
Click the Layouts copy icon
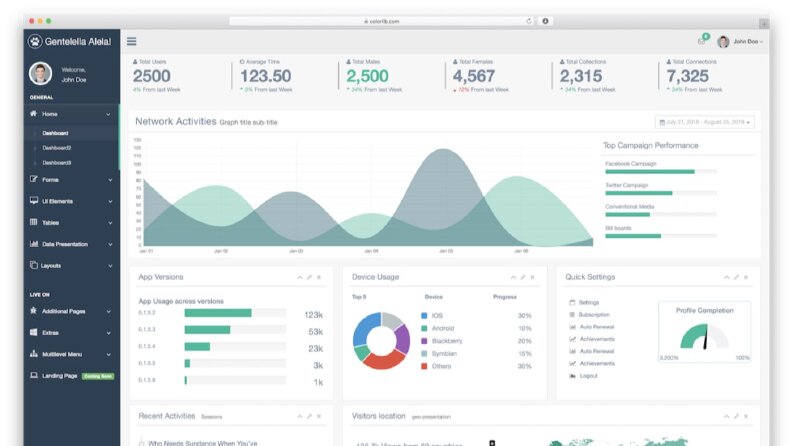tap(33, 265)
